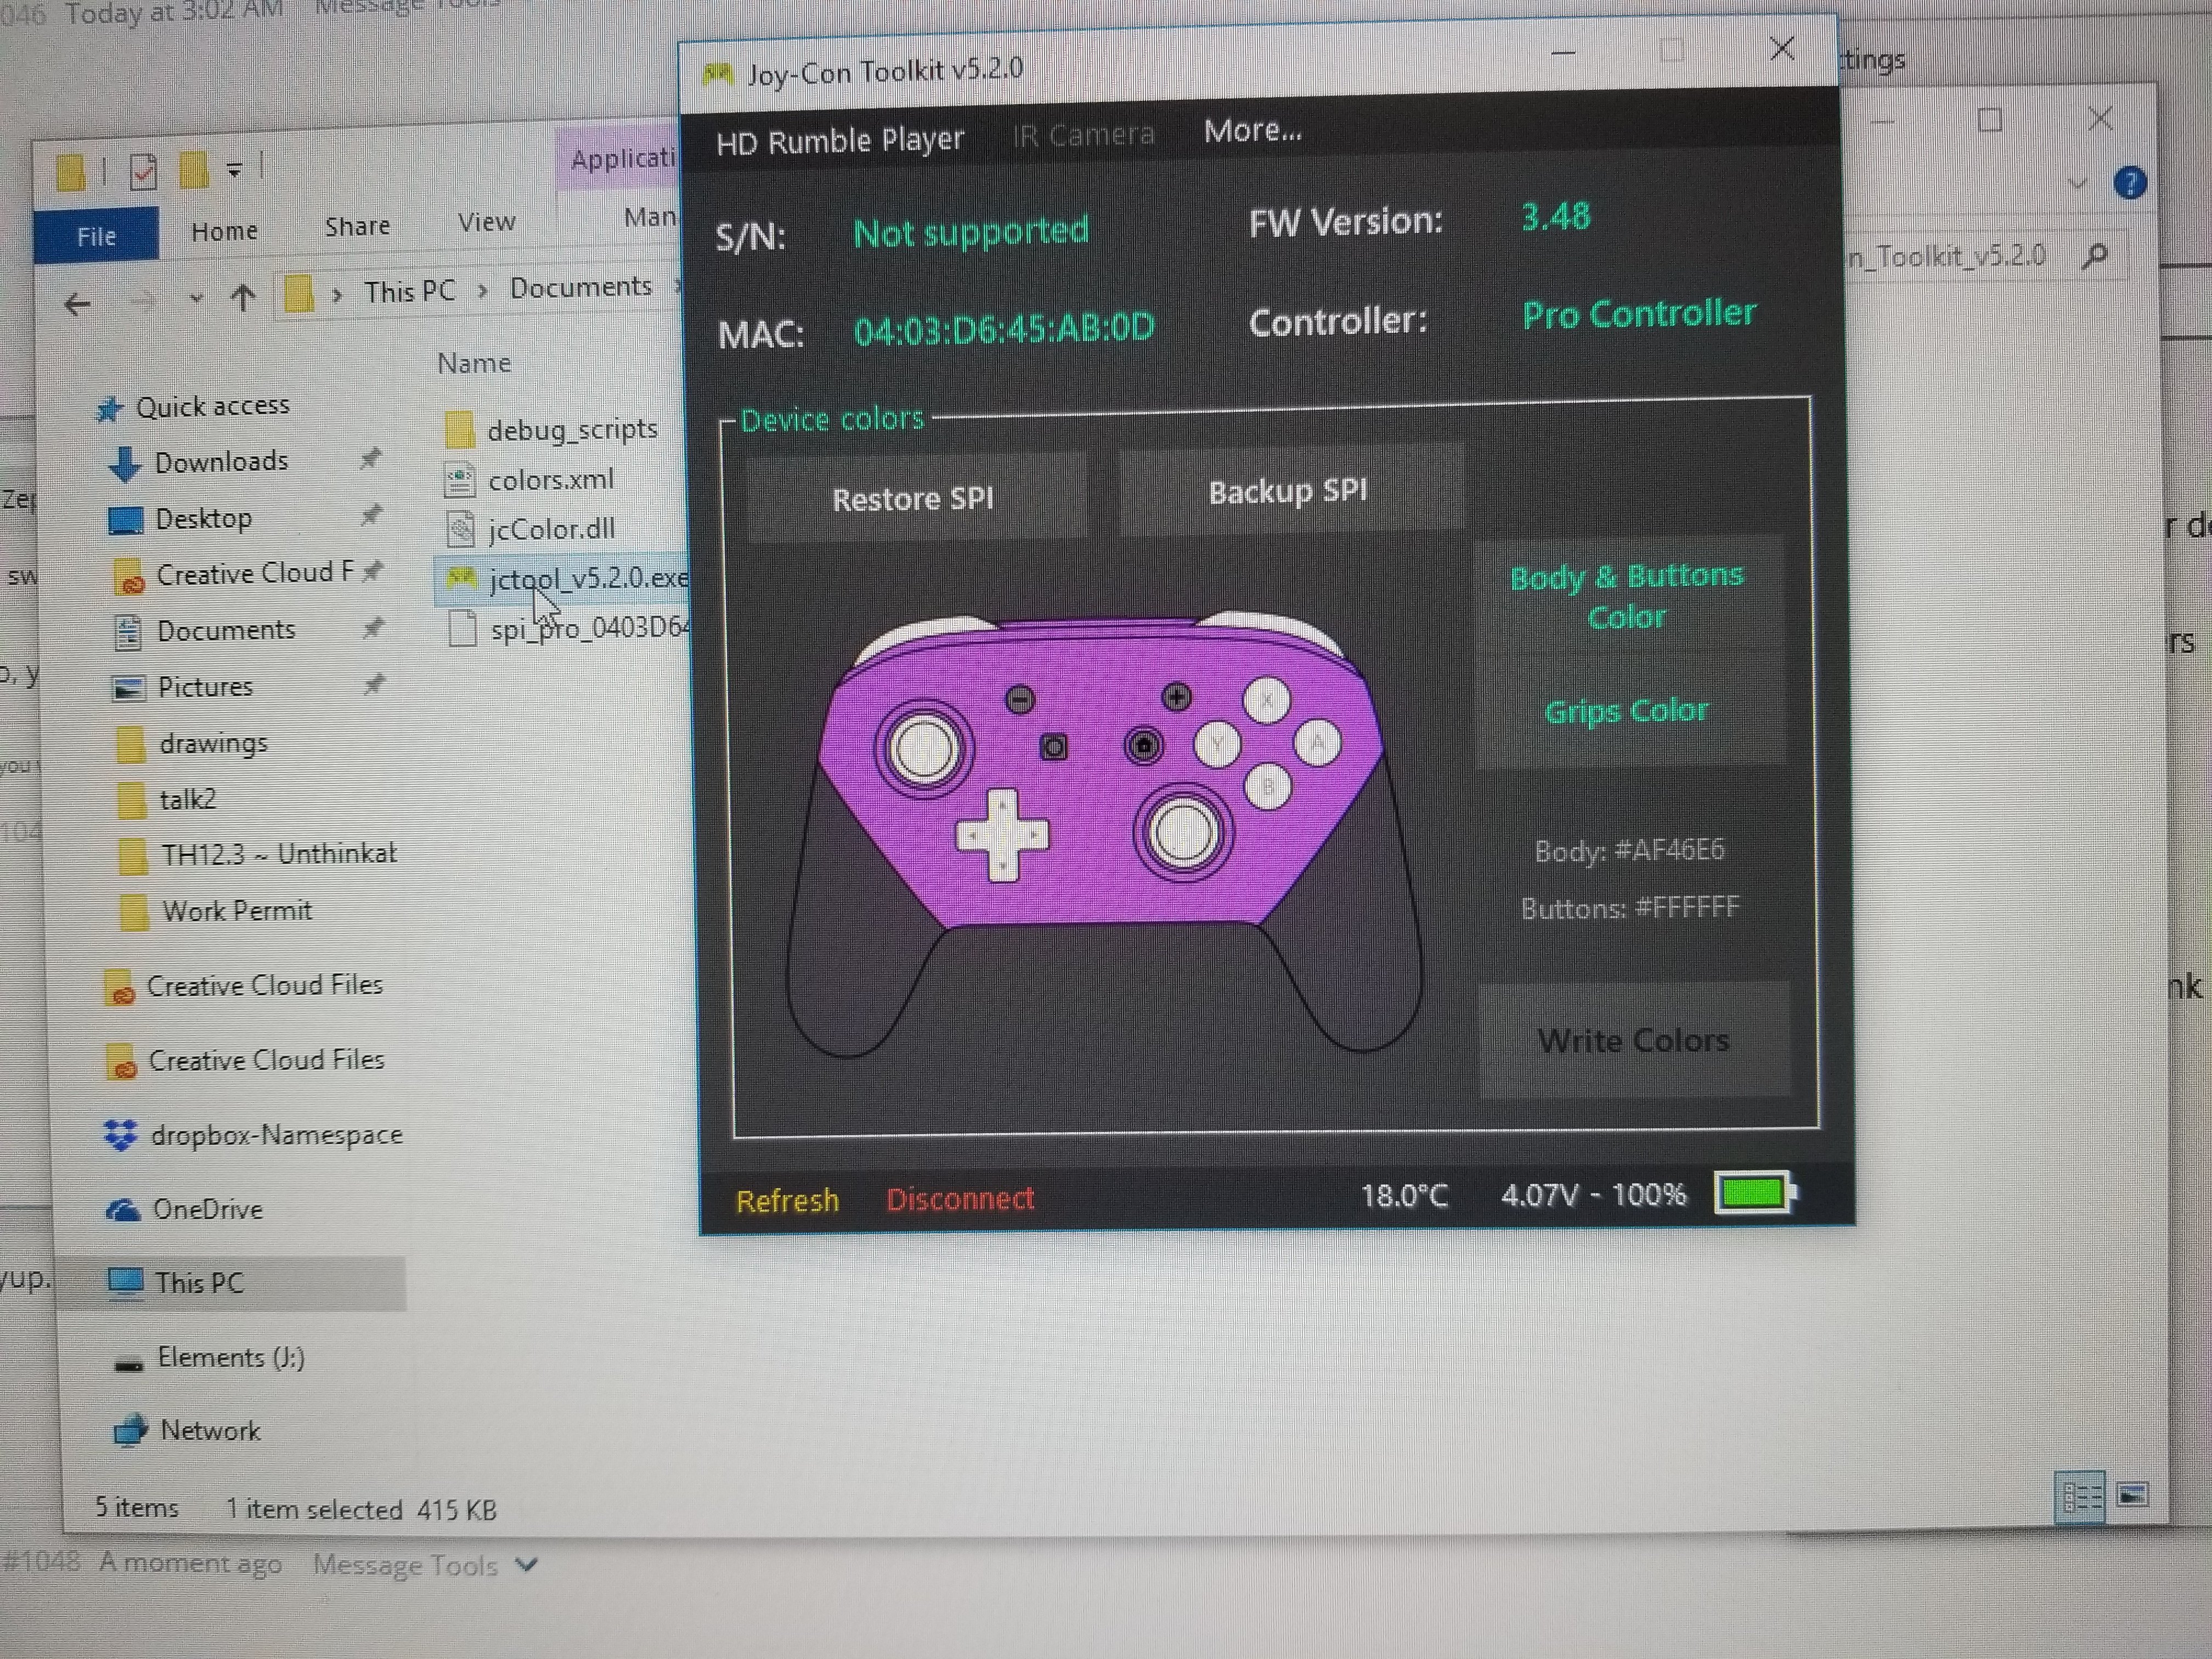Click the Body: #AF46E6 color label
Viewport: 2212px width, 1659px height.
tap(1629, 851)
